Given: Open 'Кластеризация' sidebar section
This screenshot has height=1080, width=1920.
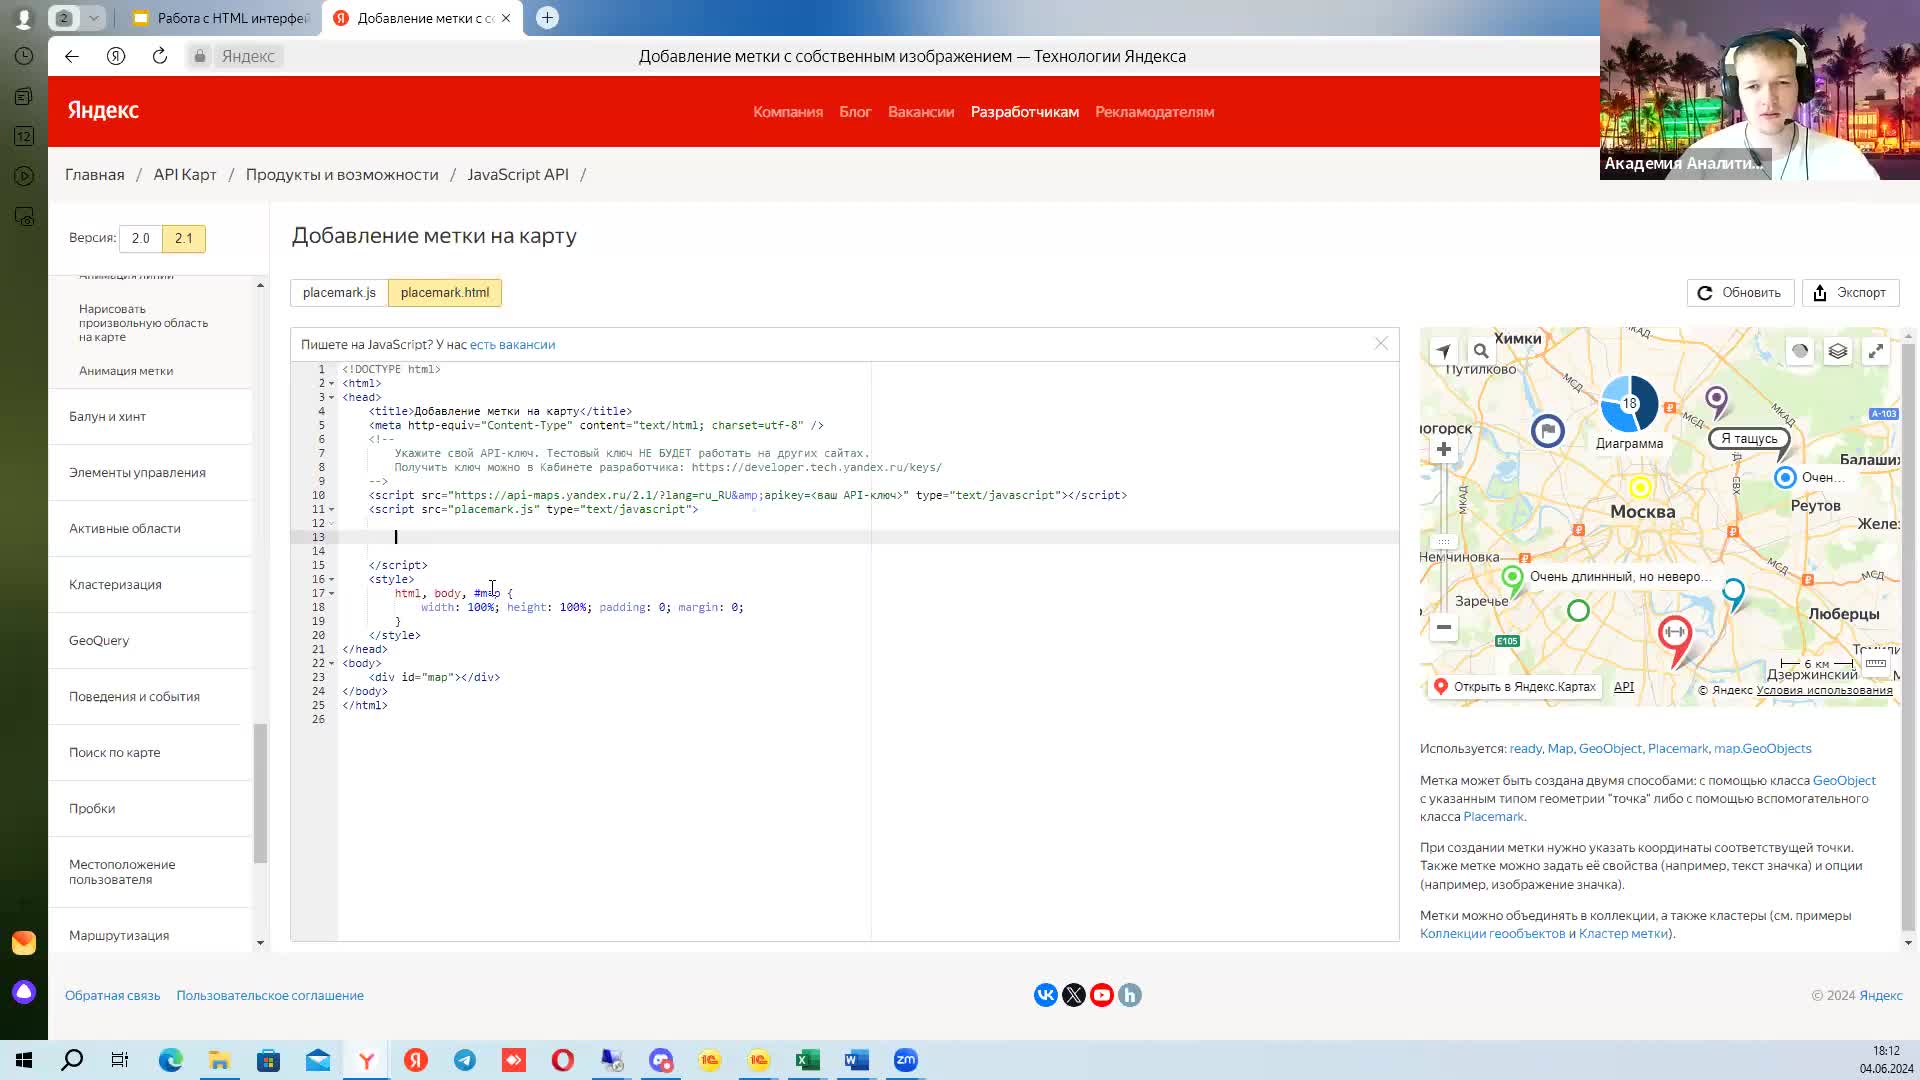Looking at the screenshot, I should pos(115,585).
